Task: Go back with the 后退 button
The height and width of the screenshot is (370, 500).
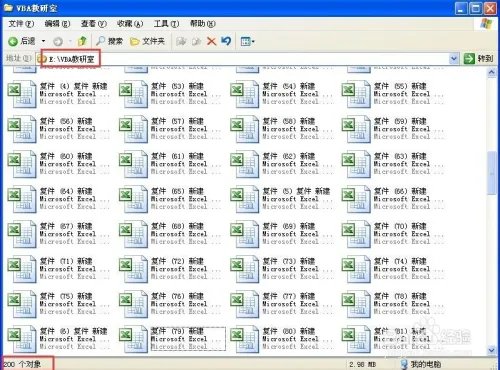Action: tap(22, 41)
